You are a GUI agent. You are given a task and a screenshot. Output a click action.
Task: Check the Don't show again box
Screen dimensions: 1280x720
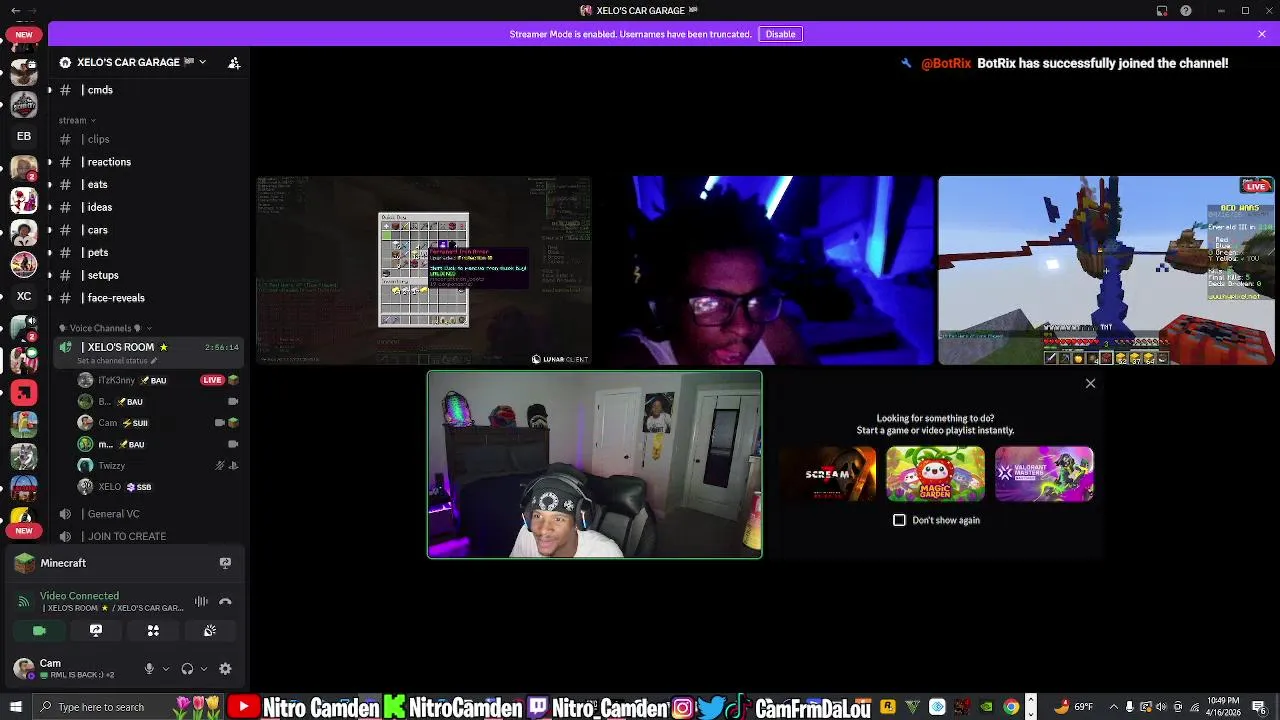point(899,520)
